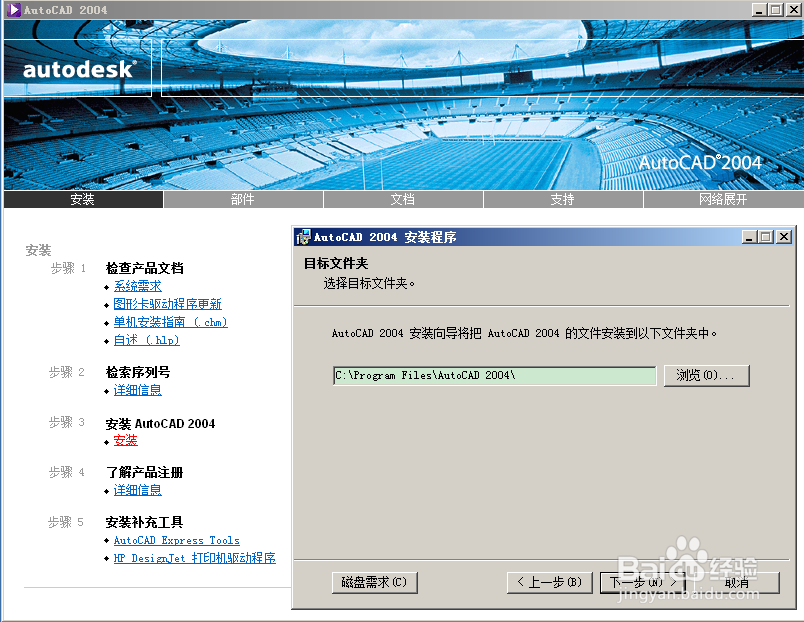Viewport: 804px width, 622px height.
Task: Close the main AutoCAD 2004 window
Action: tap(793, 10)
